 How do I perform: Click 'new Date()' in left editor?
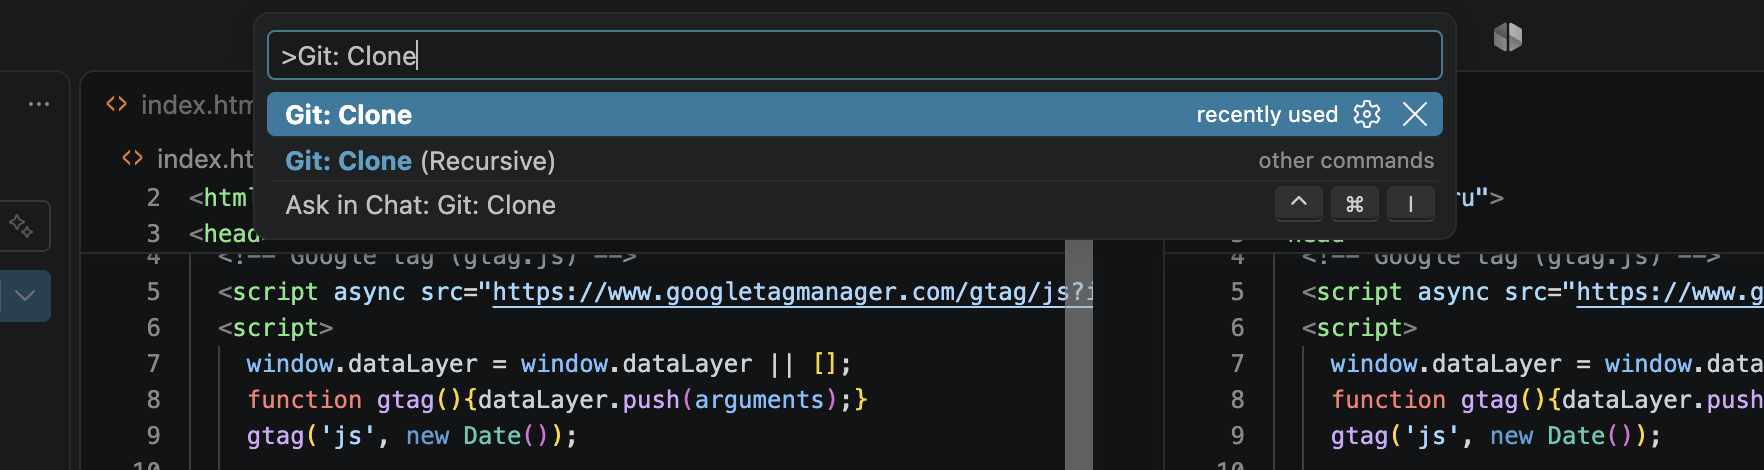pyautogui.click(x=484, y=435)
